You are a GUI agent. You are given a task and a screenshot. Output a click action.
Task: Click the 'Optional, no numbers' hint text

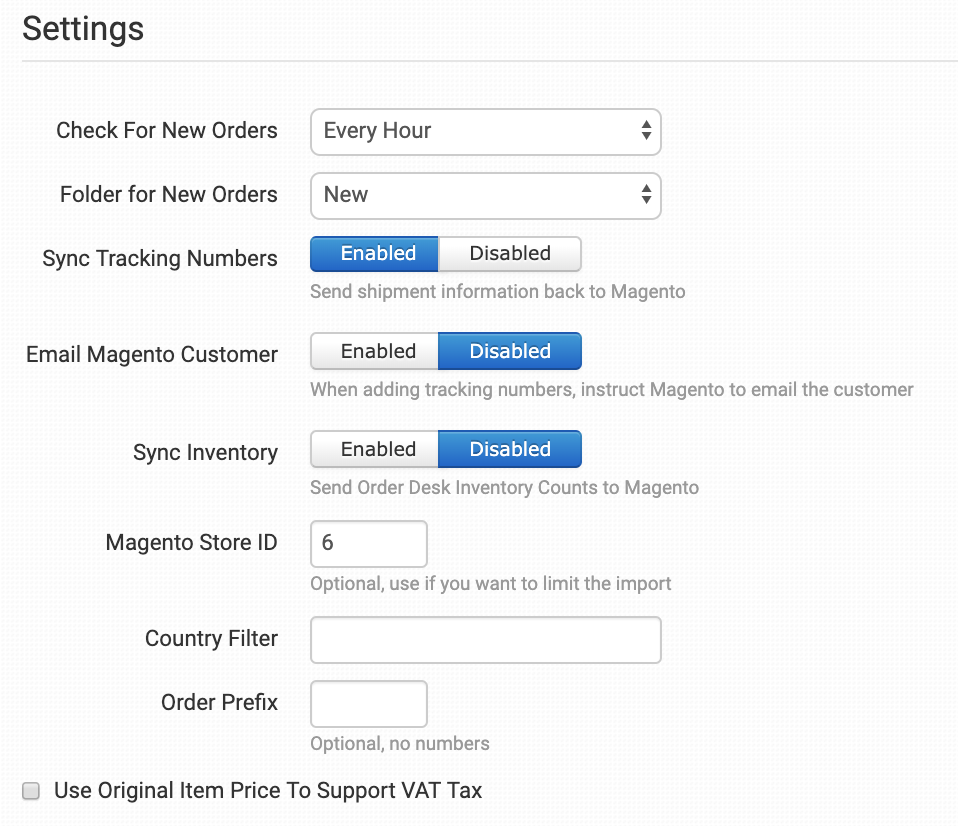400,744
